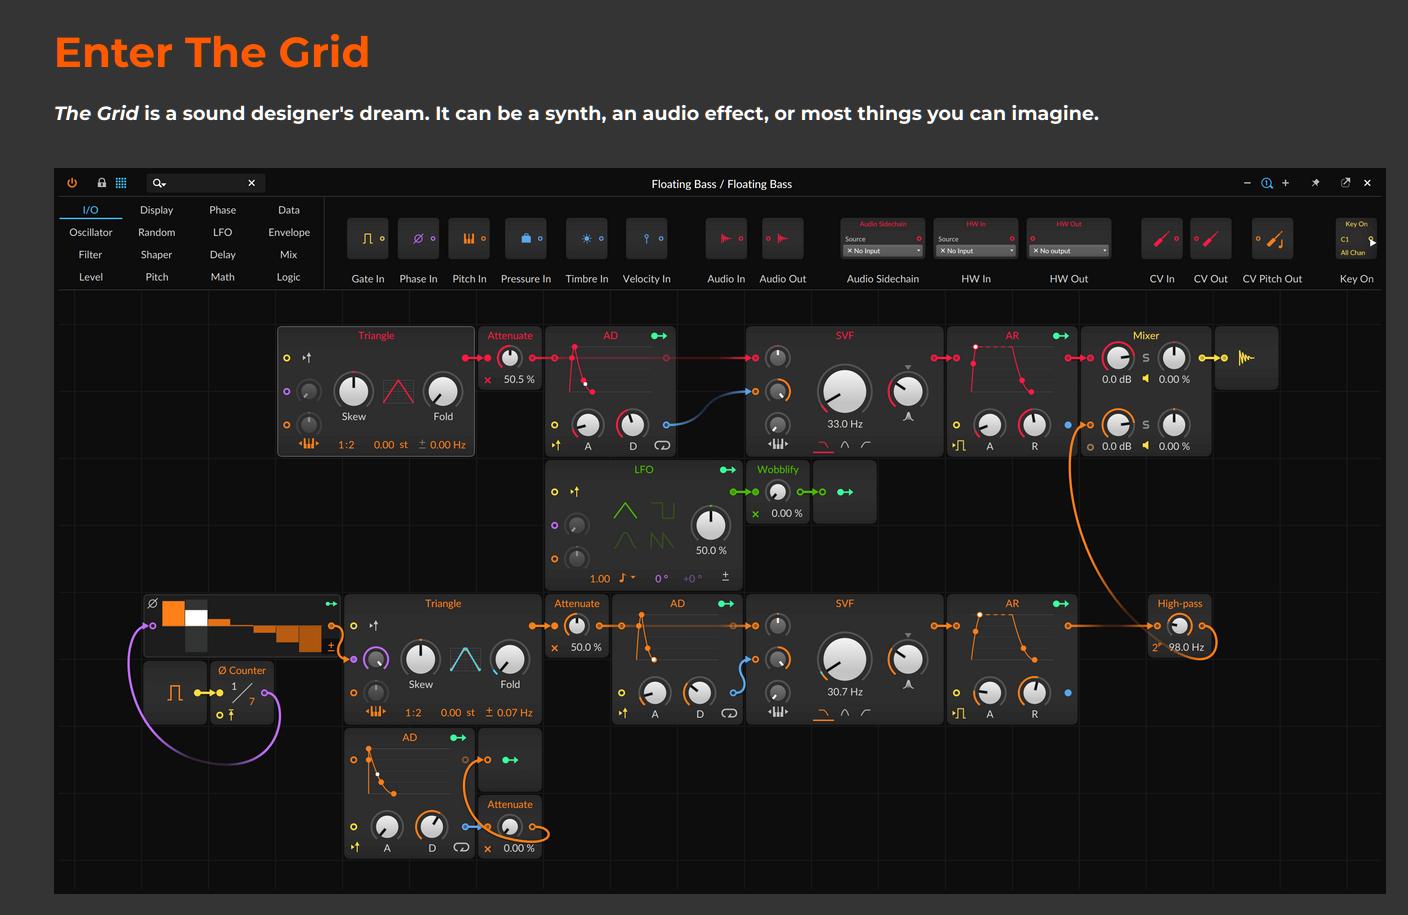1408x915 pixels.
Task: Click the upper Attenuate 50.5 % value
Action: tap(519, 380)
